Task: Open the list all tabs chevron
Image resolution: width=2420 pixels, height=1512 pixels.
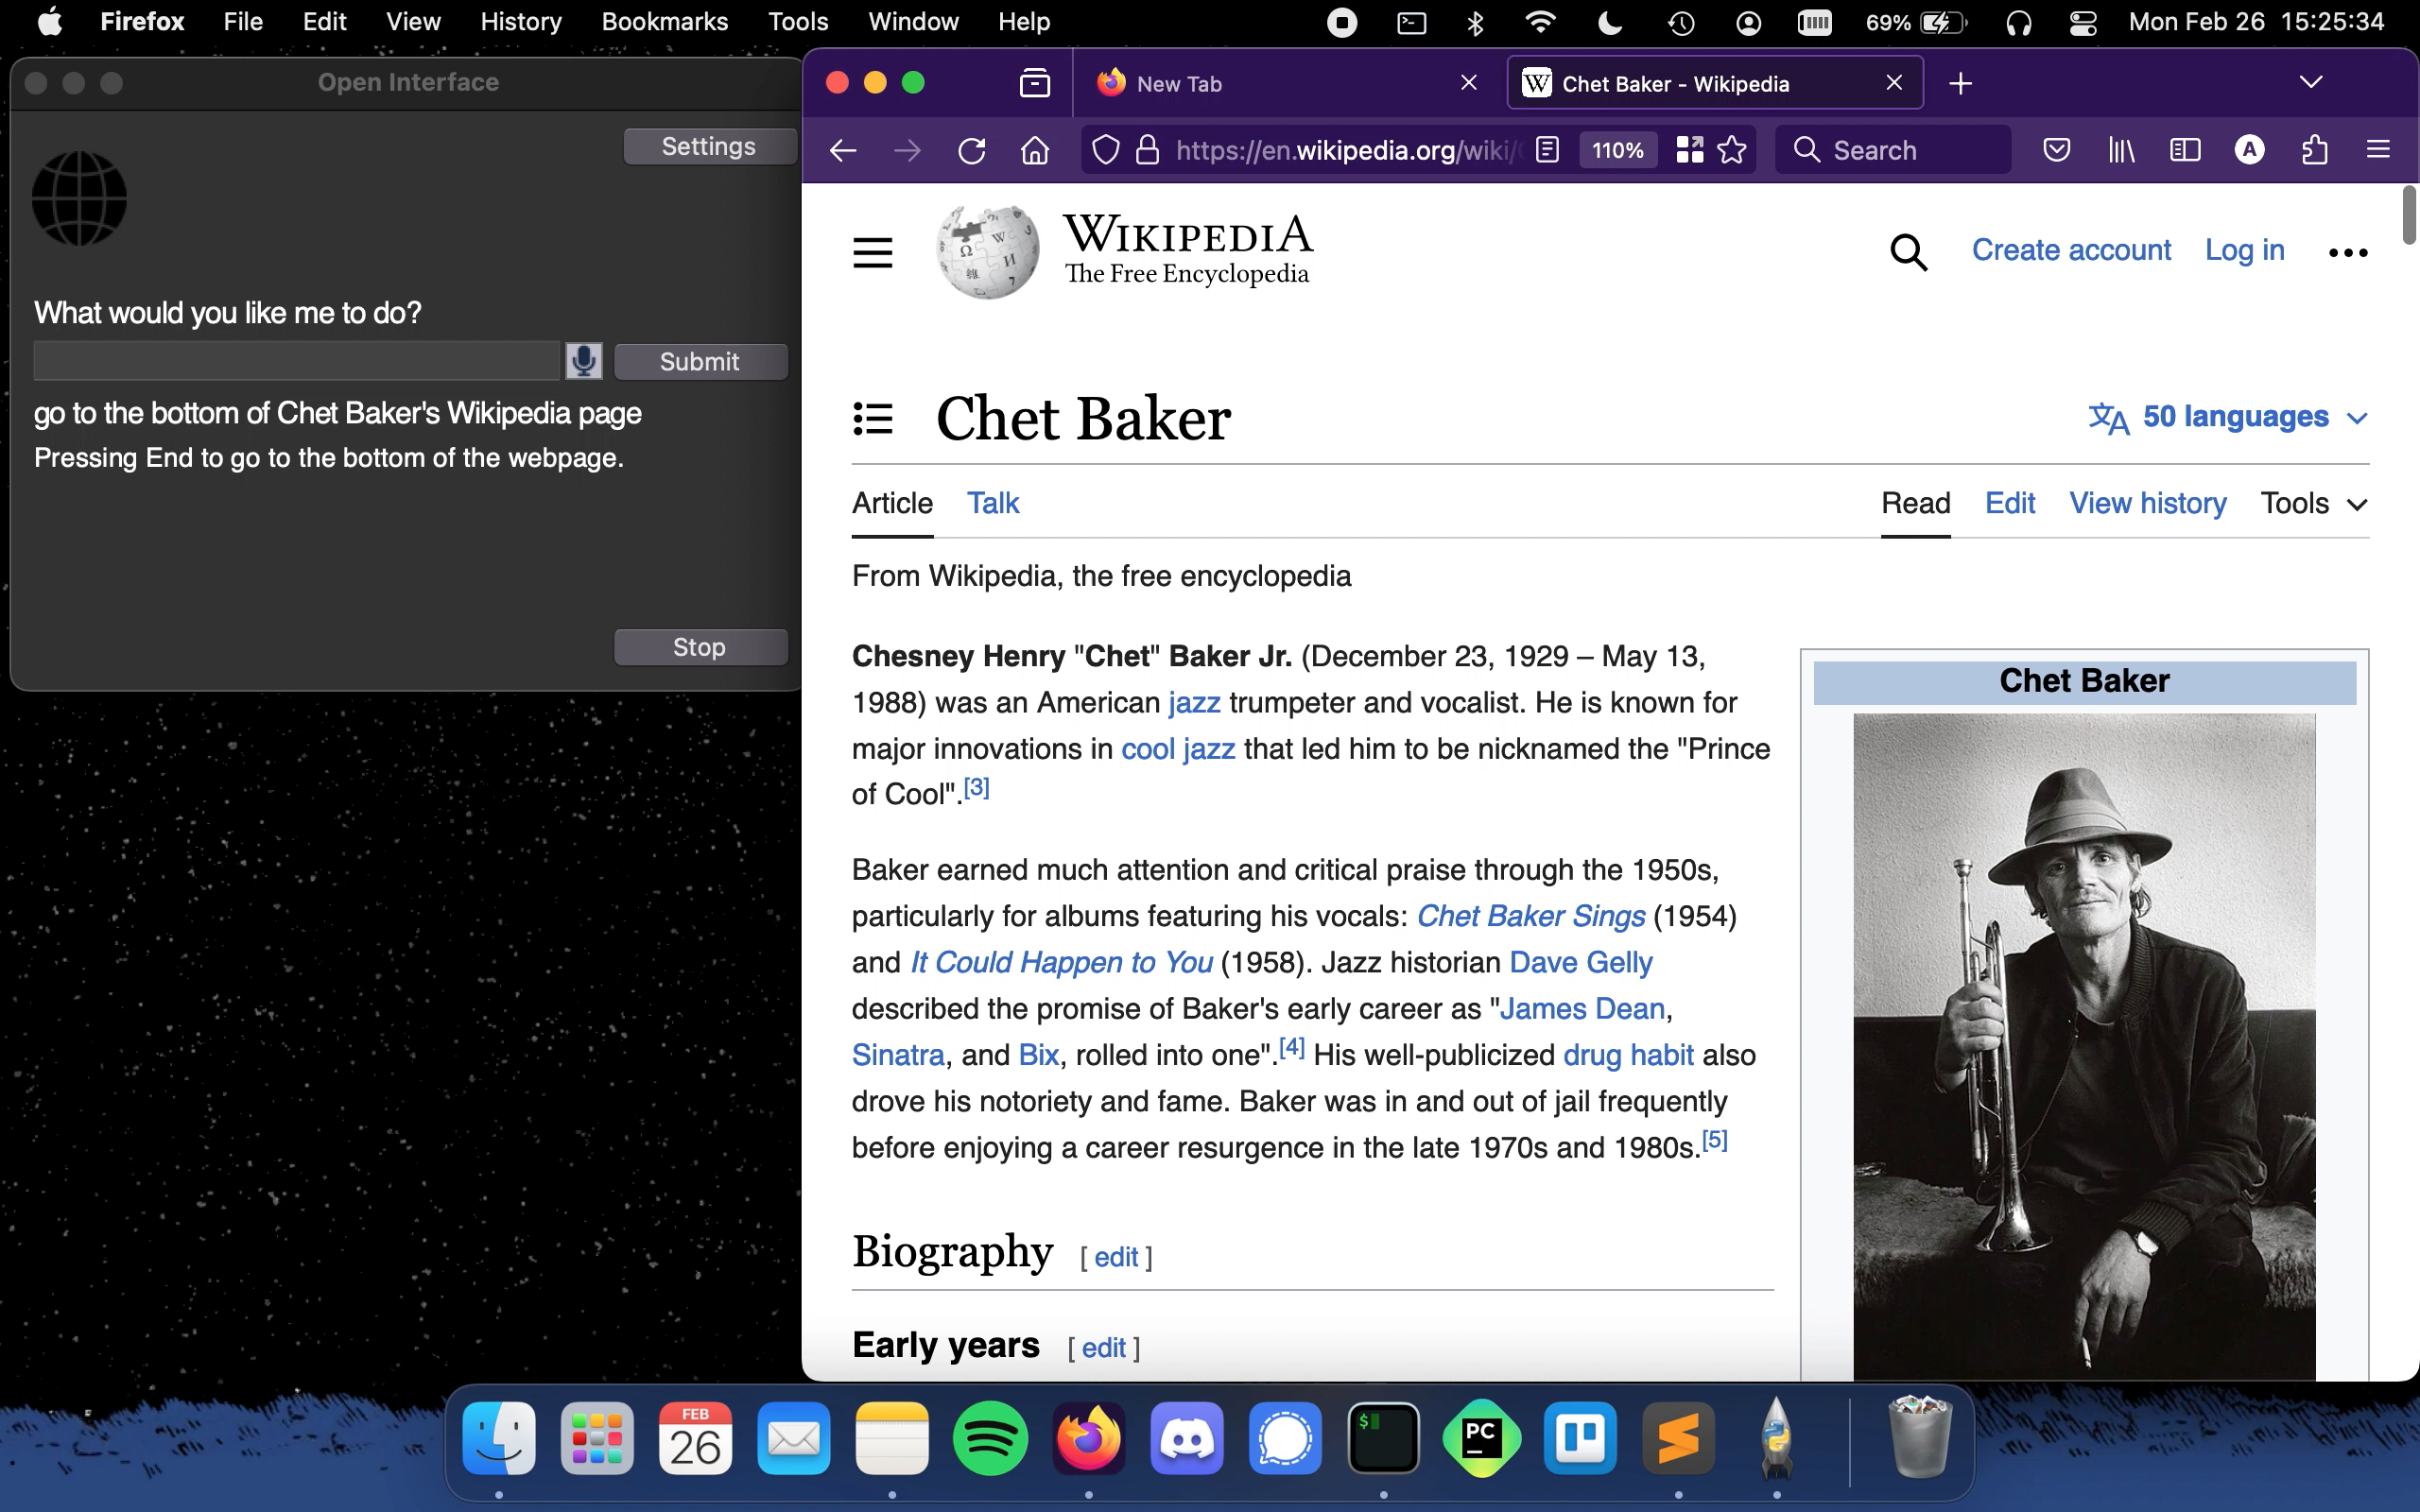Action: (x=2310, y=82)
